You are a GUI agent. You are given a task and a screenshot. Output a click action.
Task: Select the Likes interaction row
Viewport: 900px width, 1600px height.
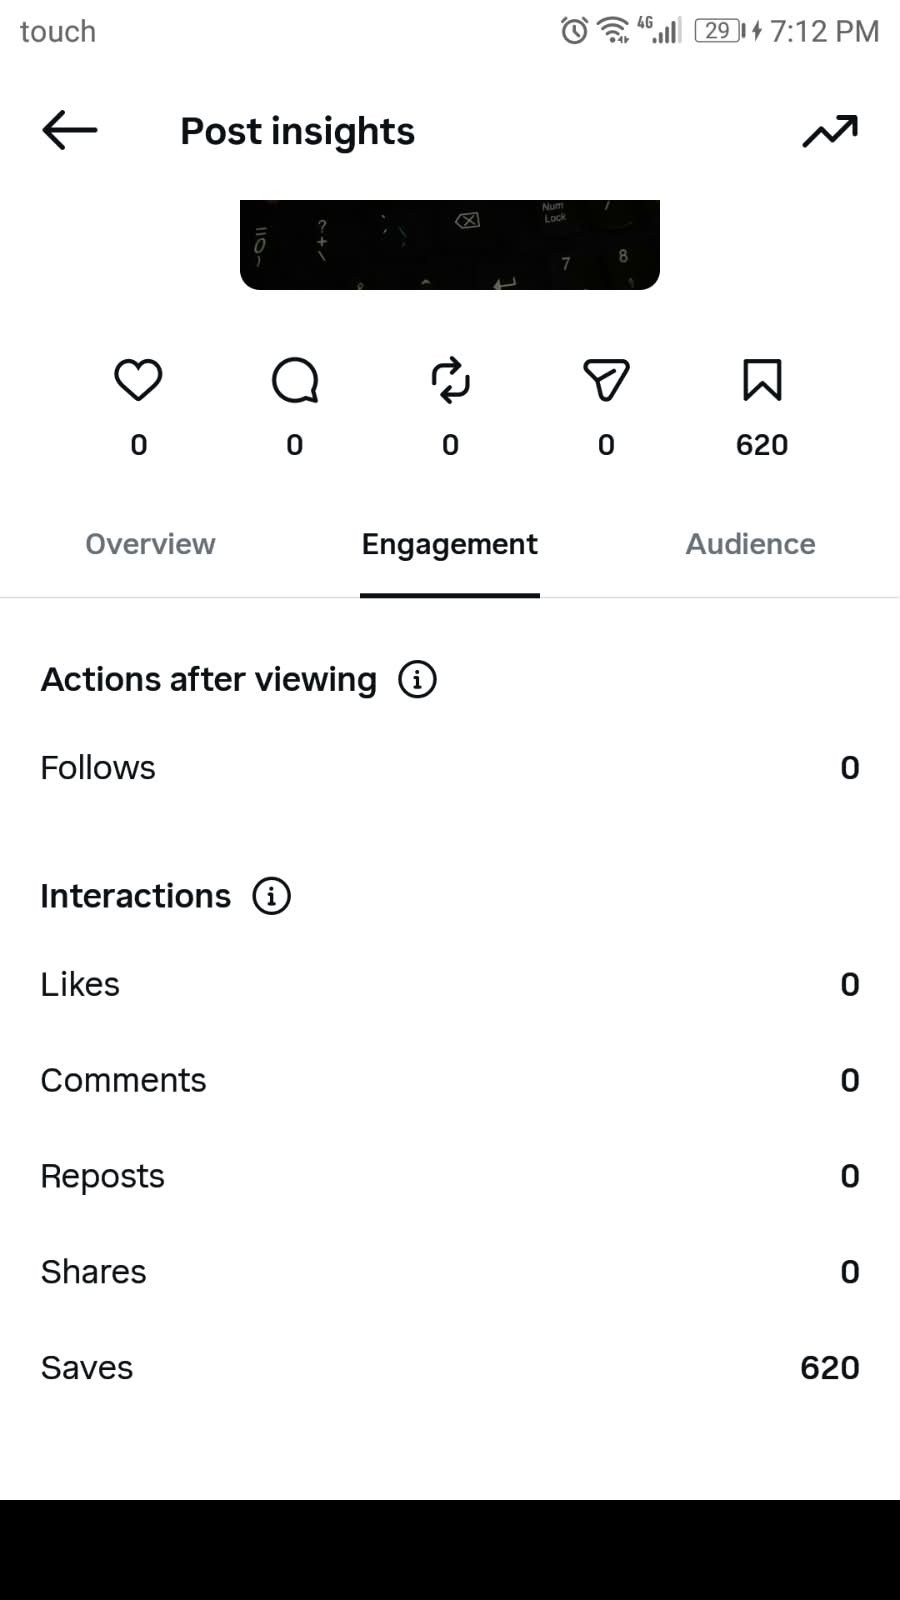click(x=450, y=984)
